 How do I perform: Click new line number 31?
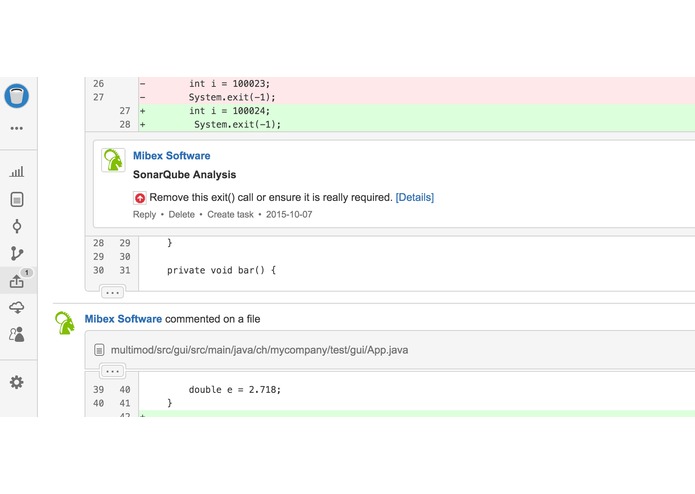pyautogui.click(x=125, y=270)
